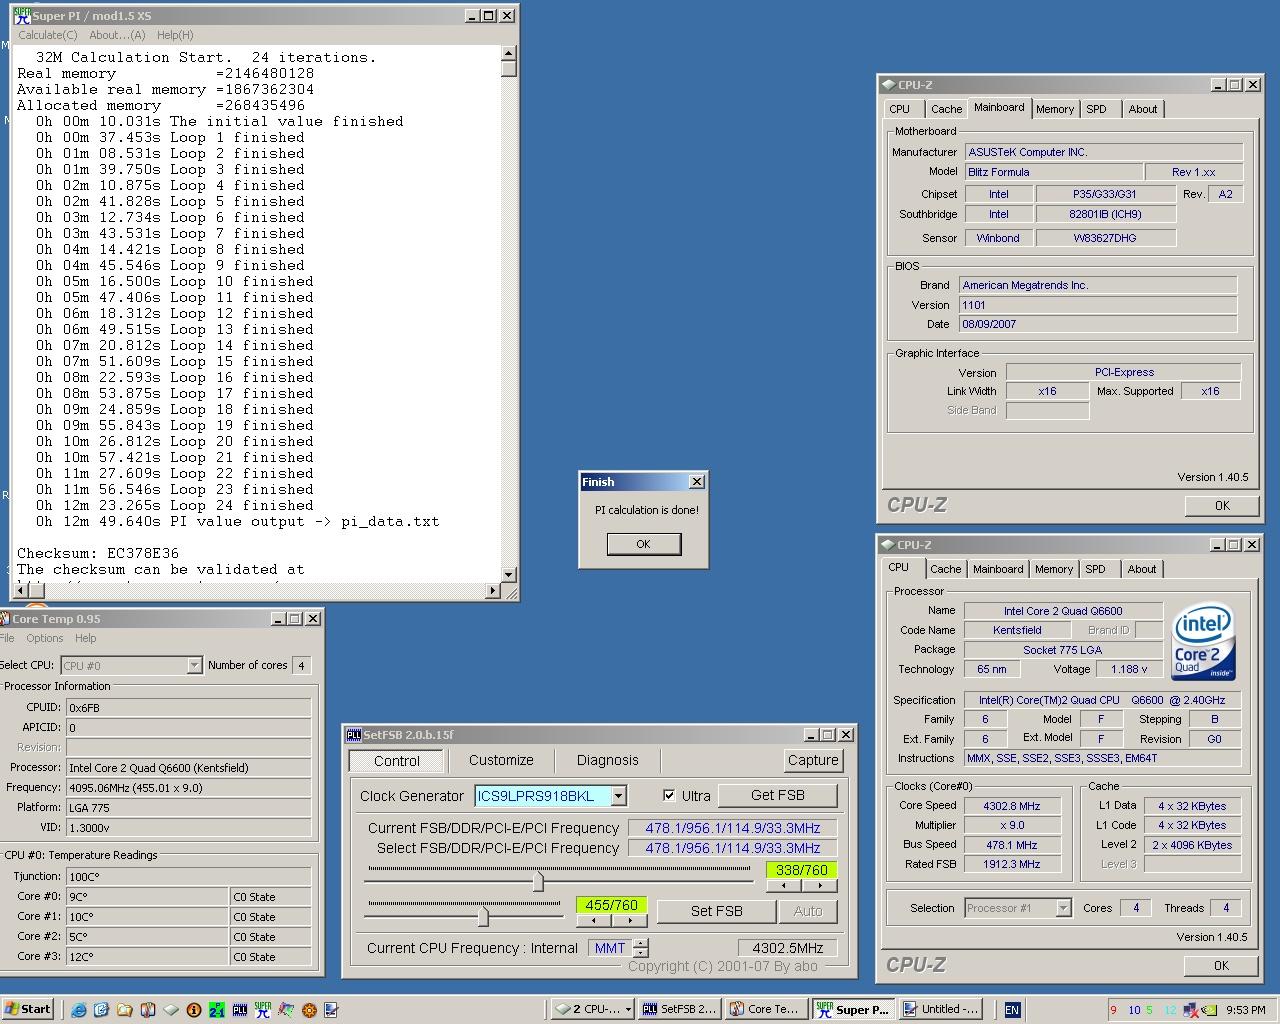Click the Capture button in SetFSB
This screenshot has width=1280, height=1024.
pos(813,760)
